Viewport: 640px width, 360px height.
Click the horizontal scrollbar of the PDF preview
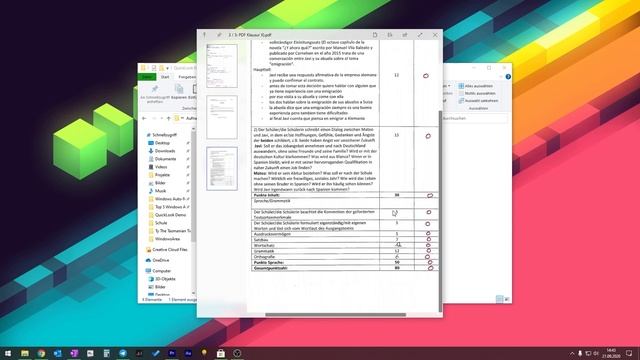pyautogui.click(x=336, y=315)
